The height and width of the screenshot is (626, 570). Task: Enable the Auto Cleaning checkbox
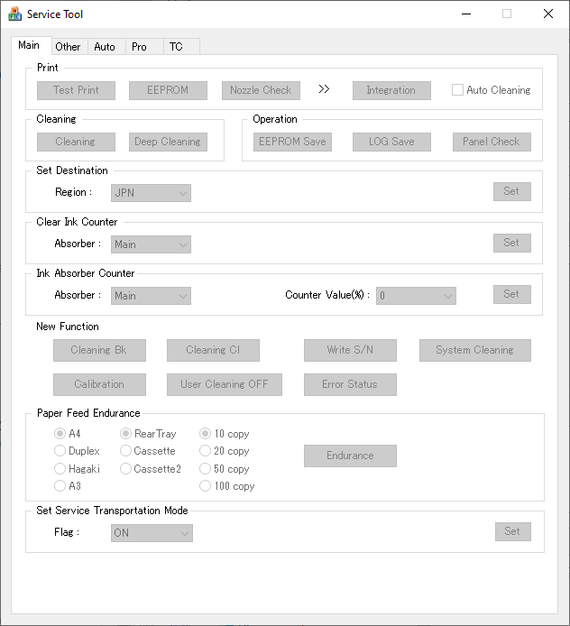[457, 90]
